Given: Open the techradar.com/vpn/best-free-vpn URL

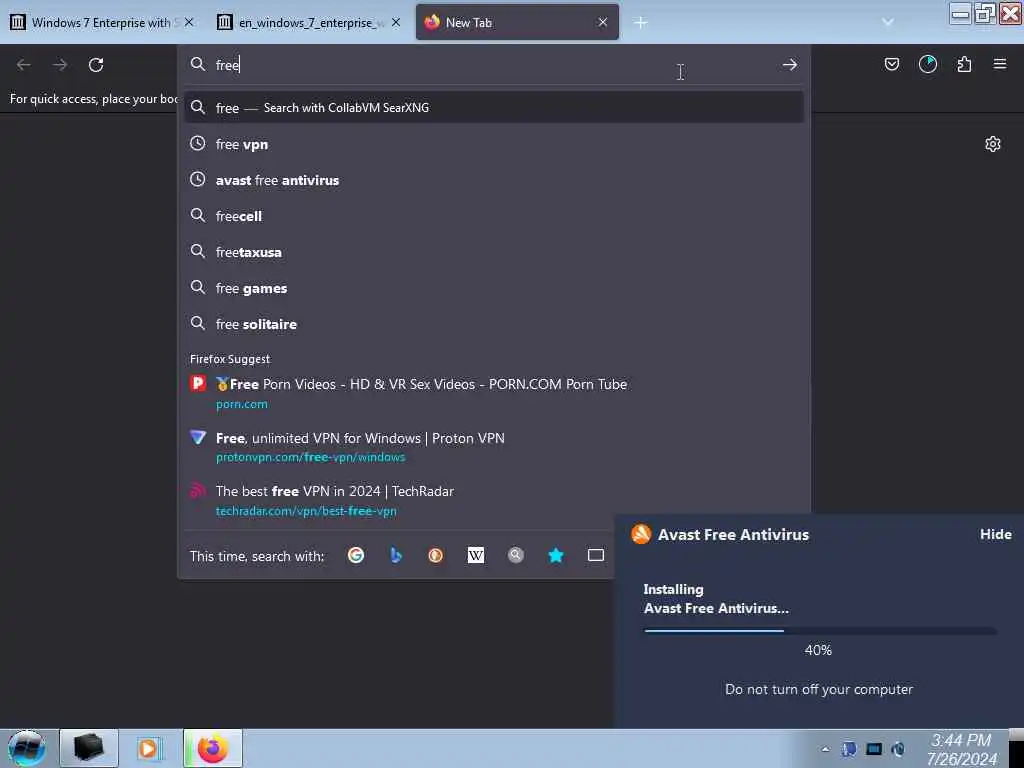Looking at the screenshot, I should 306,511.
